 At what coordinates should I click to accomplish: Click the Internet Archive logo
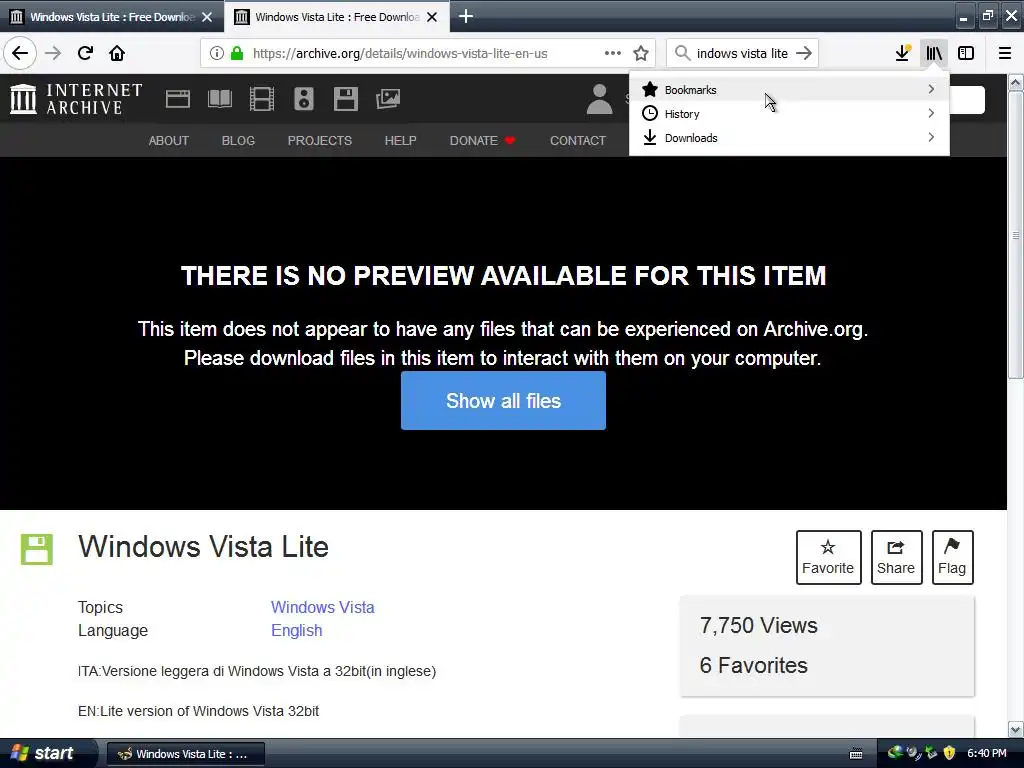coord(76,99)
